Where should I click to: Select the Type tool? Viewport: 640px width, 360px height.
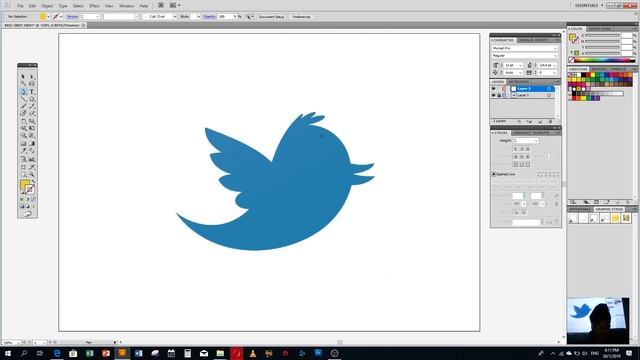[x=32, y=91]
